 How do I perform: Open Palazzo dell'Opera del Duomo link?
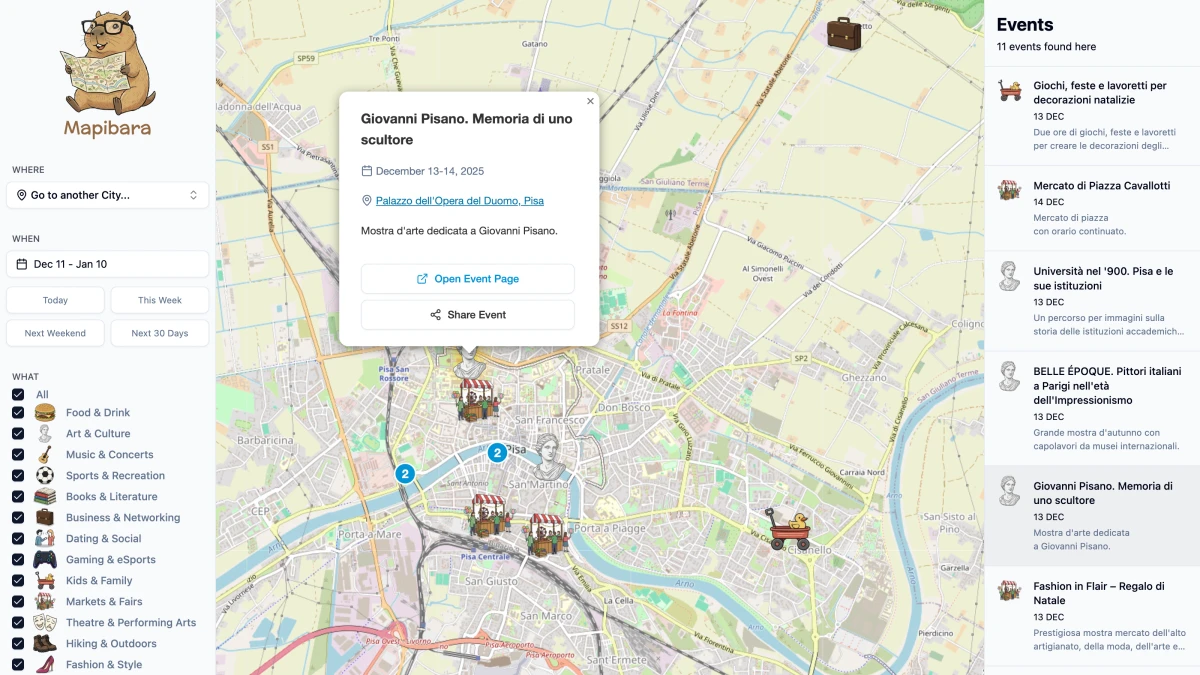(459, 201)
